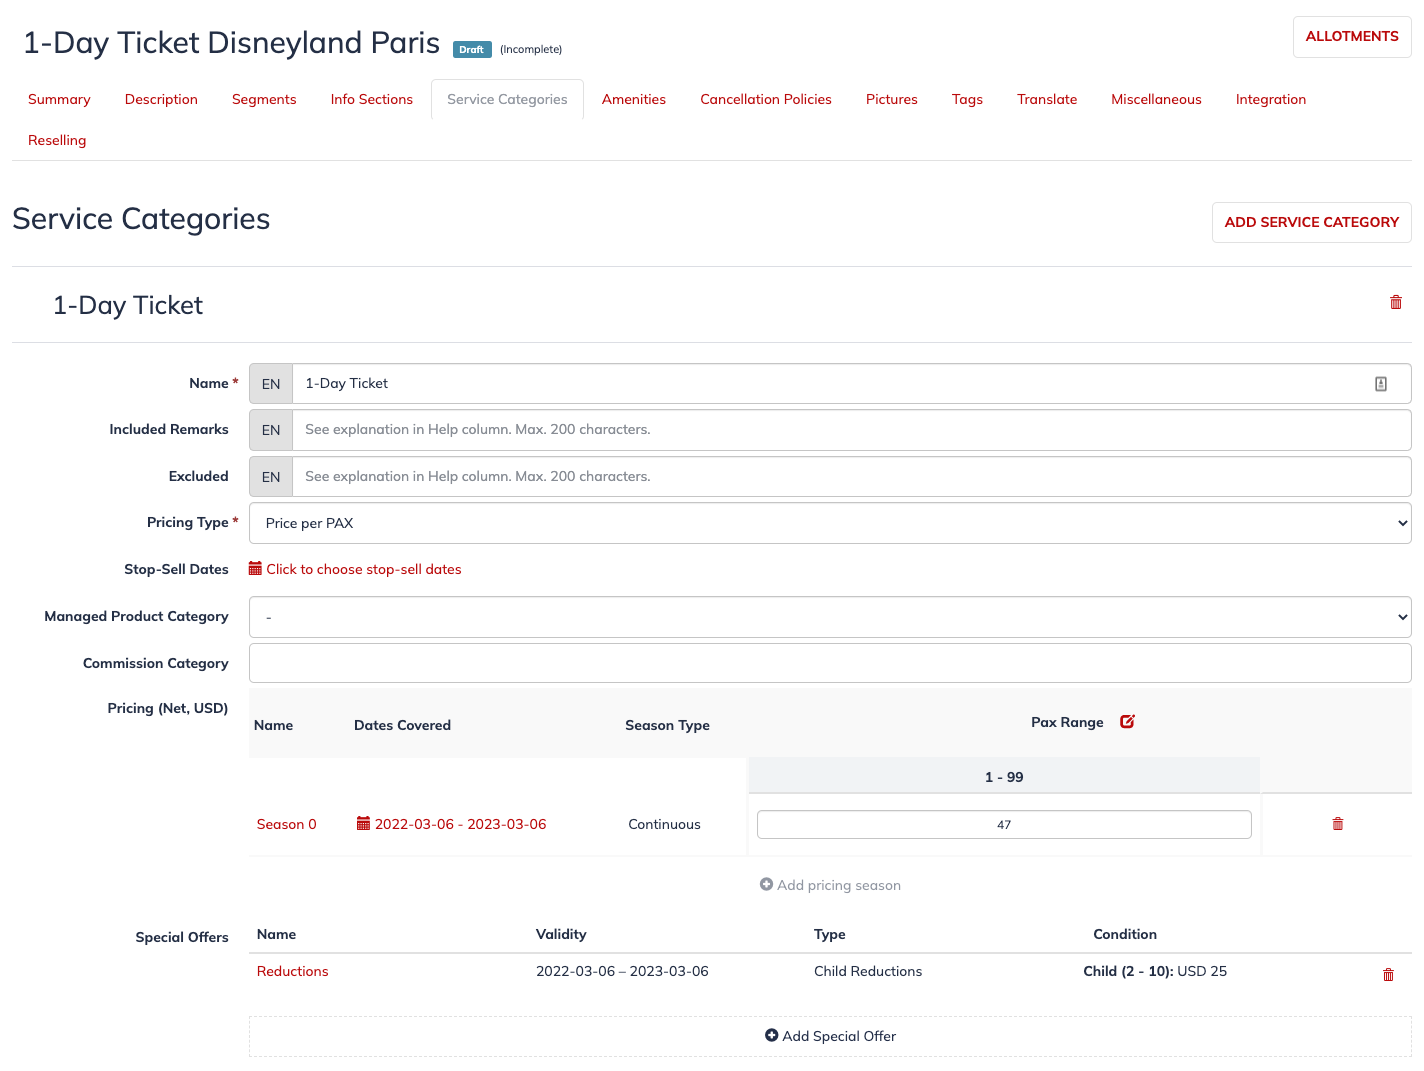
Task: Click the (Incomplete) status label
Action: pyautogui.click(x=531, y=49)
